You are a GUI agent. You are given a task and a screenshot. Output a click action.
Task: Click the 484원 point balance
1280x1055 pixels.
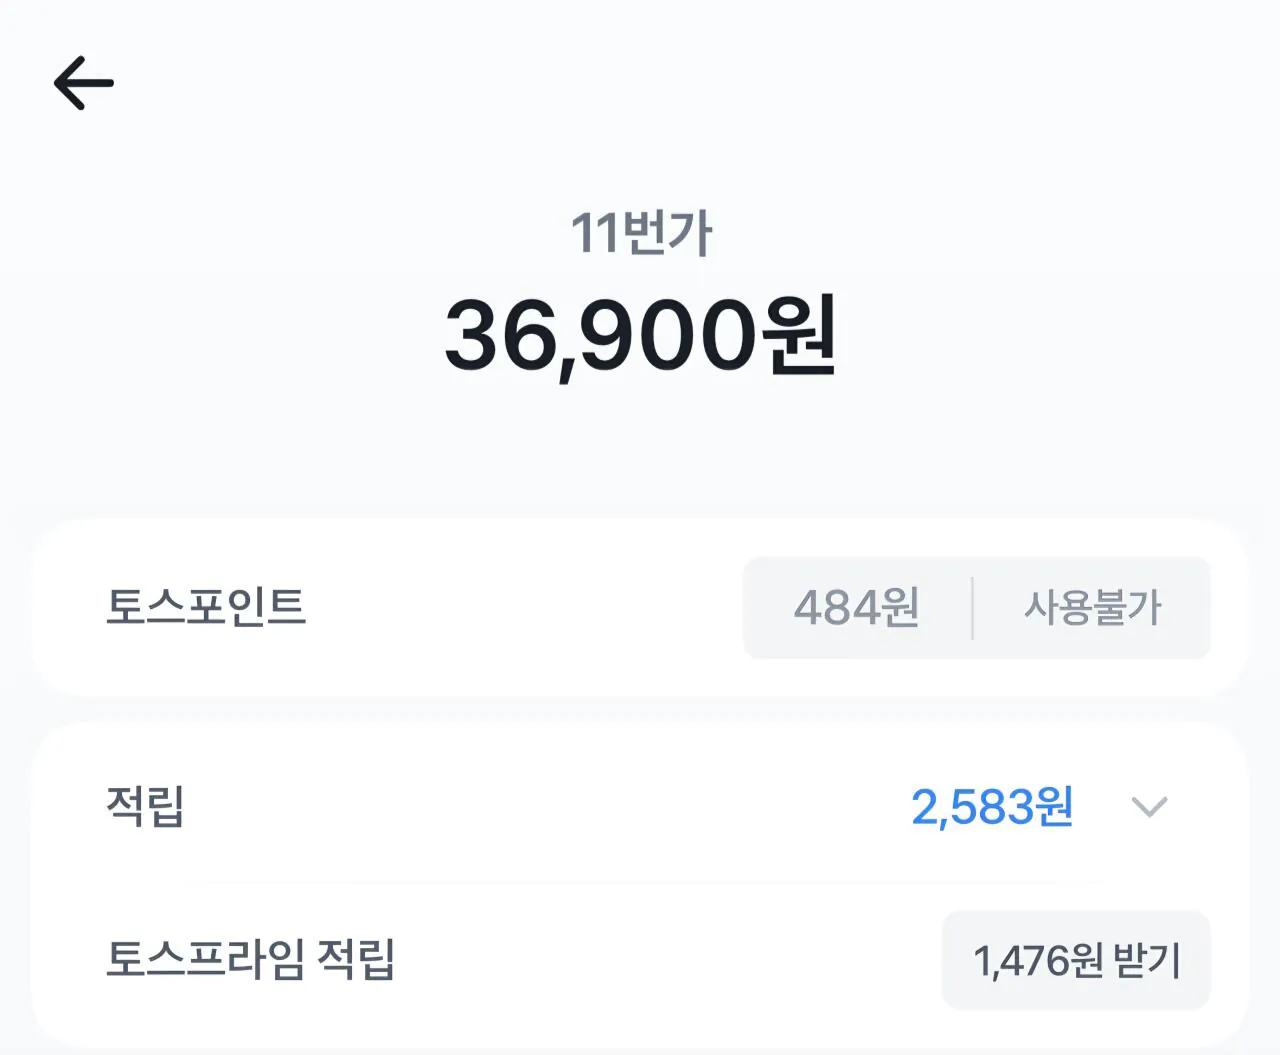[x=857, y=608]
